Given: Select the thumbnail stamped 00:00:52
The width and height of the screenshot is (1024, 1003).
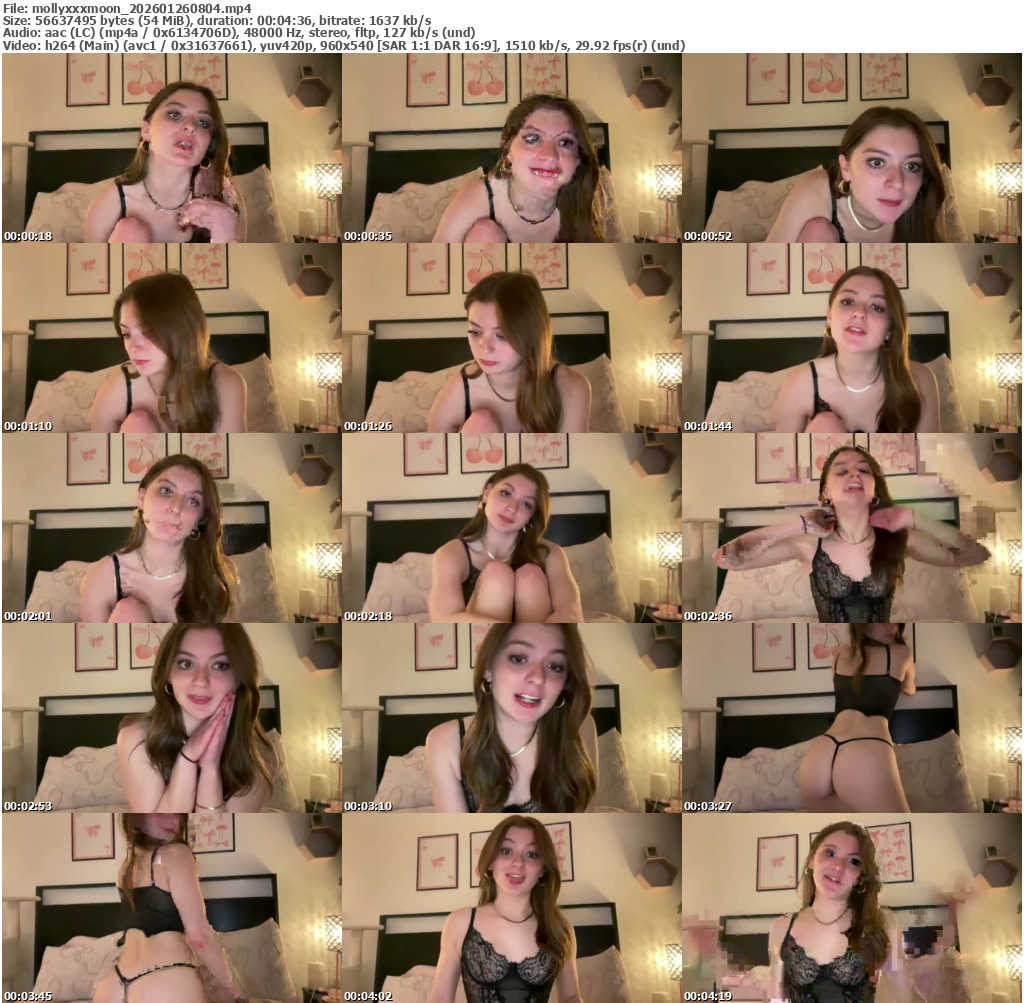Looking at the screenshot, I should (852, 148).
